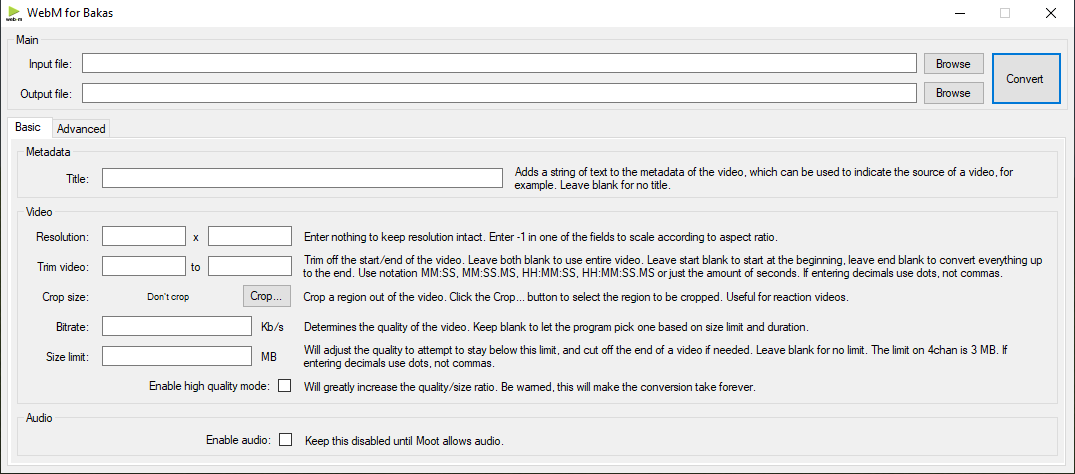Click the WebM for Bakas app icon
This screenshot has width=1075, height=474.
[13, 13]
